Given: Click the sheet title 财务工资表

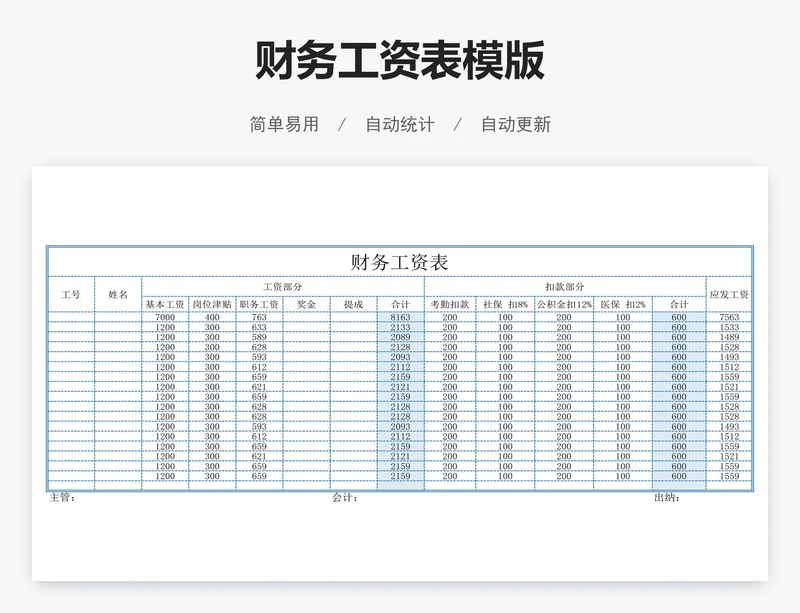Looking at the screenshot, I should click(399, 262).
